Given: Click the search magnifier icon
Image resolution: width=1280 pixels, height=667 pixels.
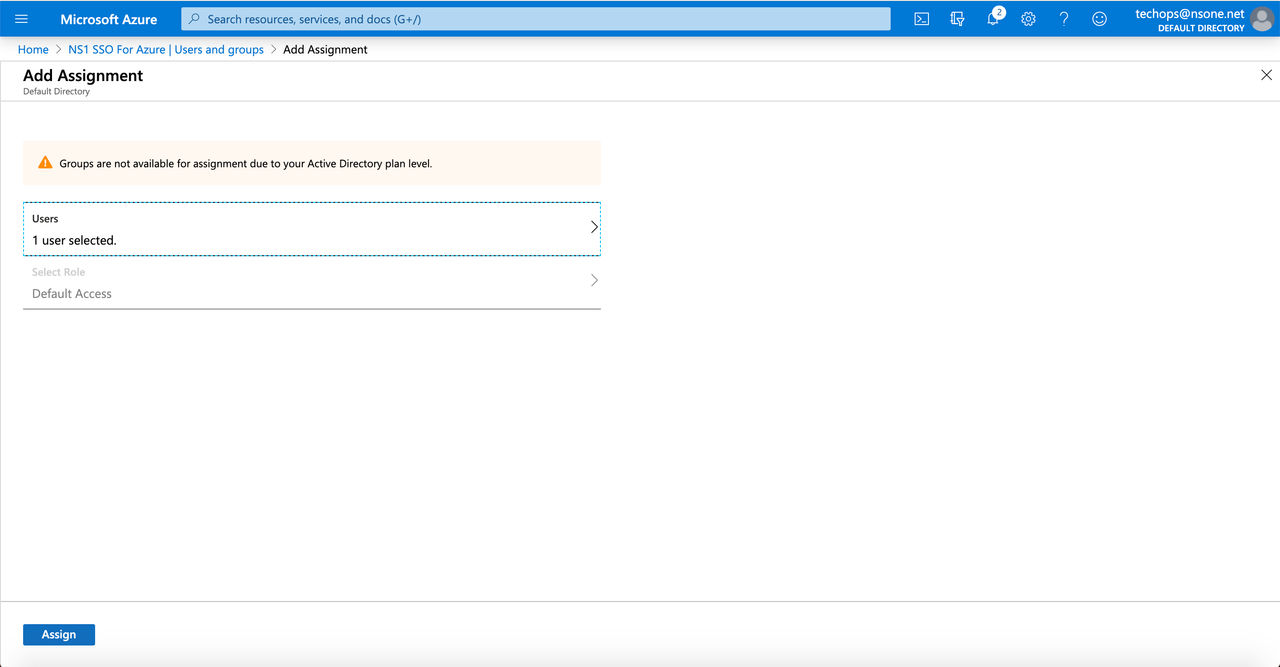Looking at the screenshot, I should (194, 19).
